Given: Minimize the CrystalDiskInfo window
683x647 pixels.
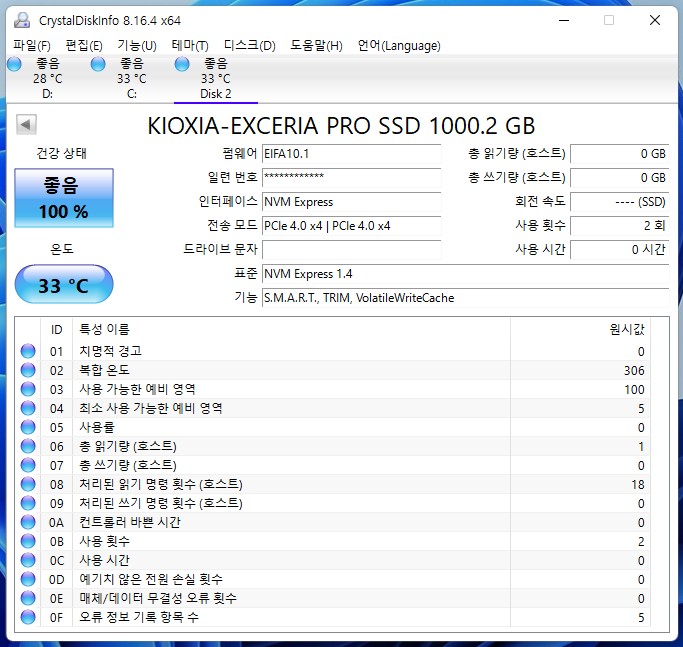Looking at the screenshot, I should pyautogui.click(x=564, y=20).
